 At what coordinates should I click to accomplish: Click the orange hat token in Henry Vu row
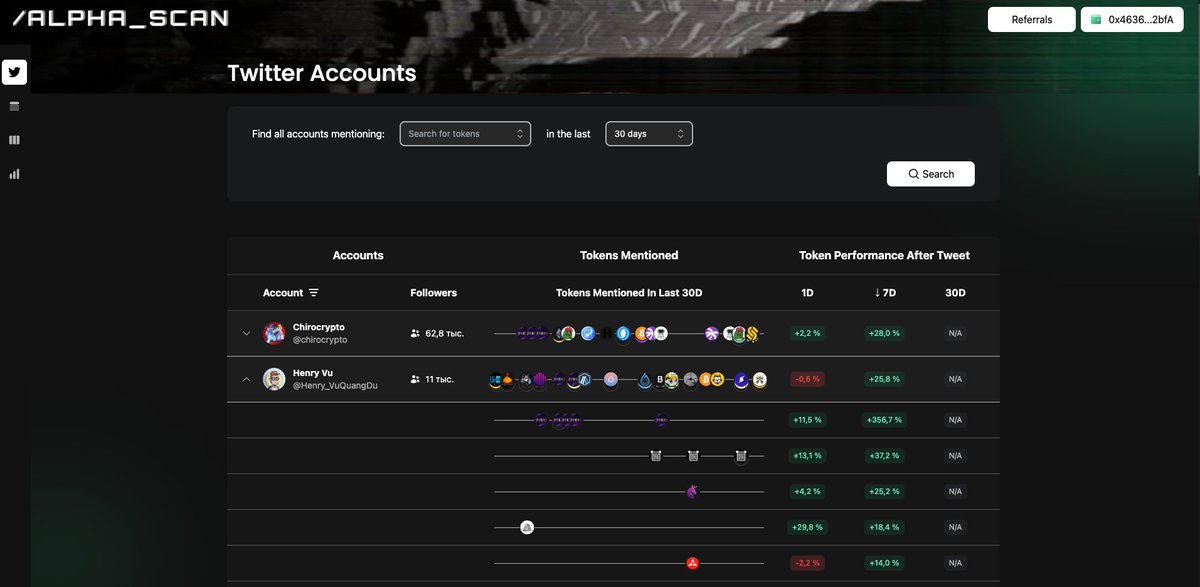(x=507, y=380)
